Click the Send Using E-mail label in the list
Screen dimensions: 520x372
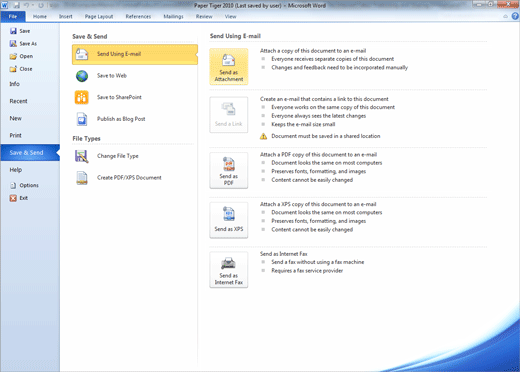119,54
